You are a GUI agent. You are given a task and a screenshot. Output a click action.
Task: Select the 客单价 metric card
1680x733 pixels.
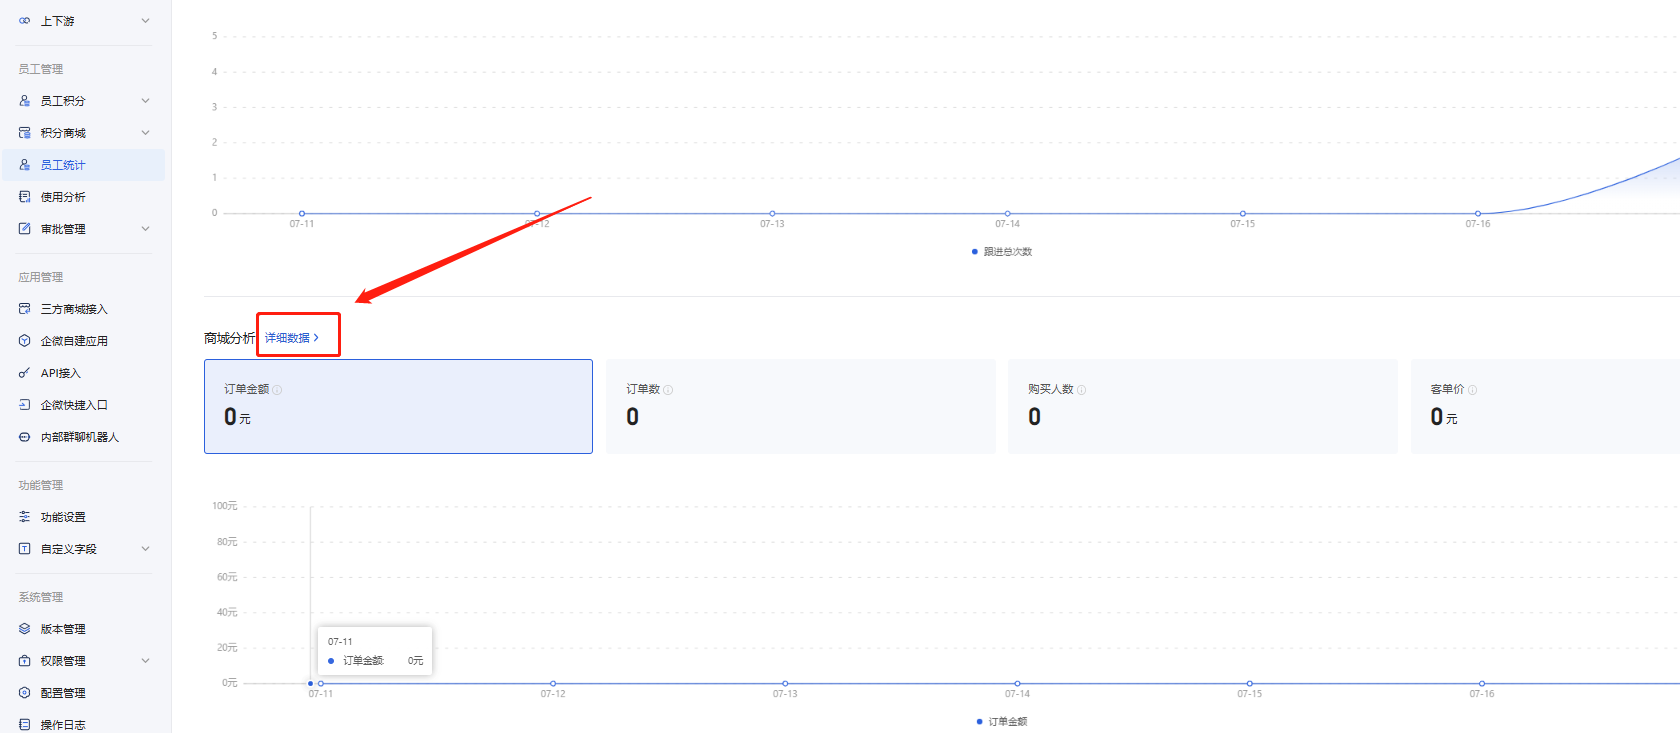(1545, 406)
